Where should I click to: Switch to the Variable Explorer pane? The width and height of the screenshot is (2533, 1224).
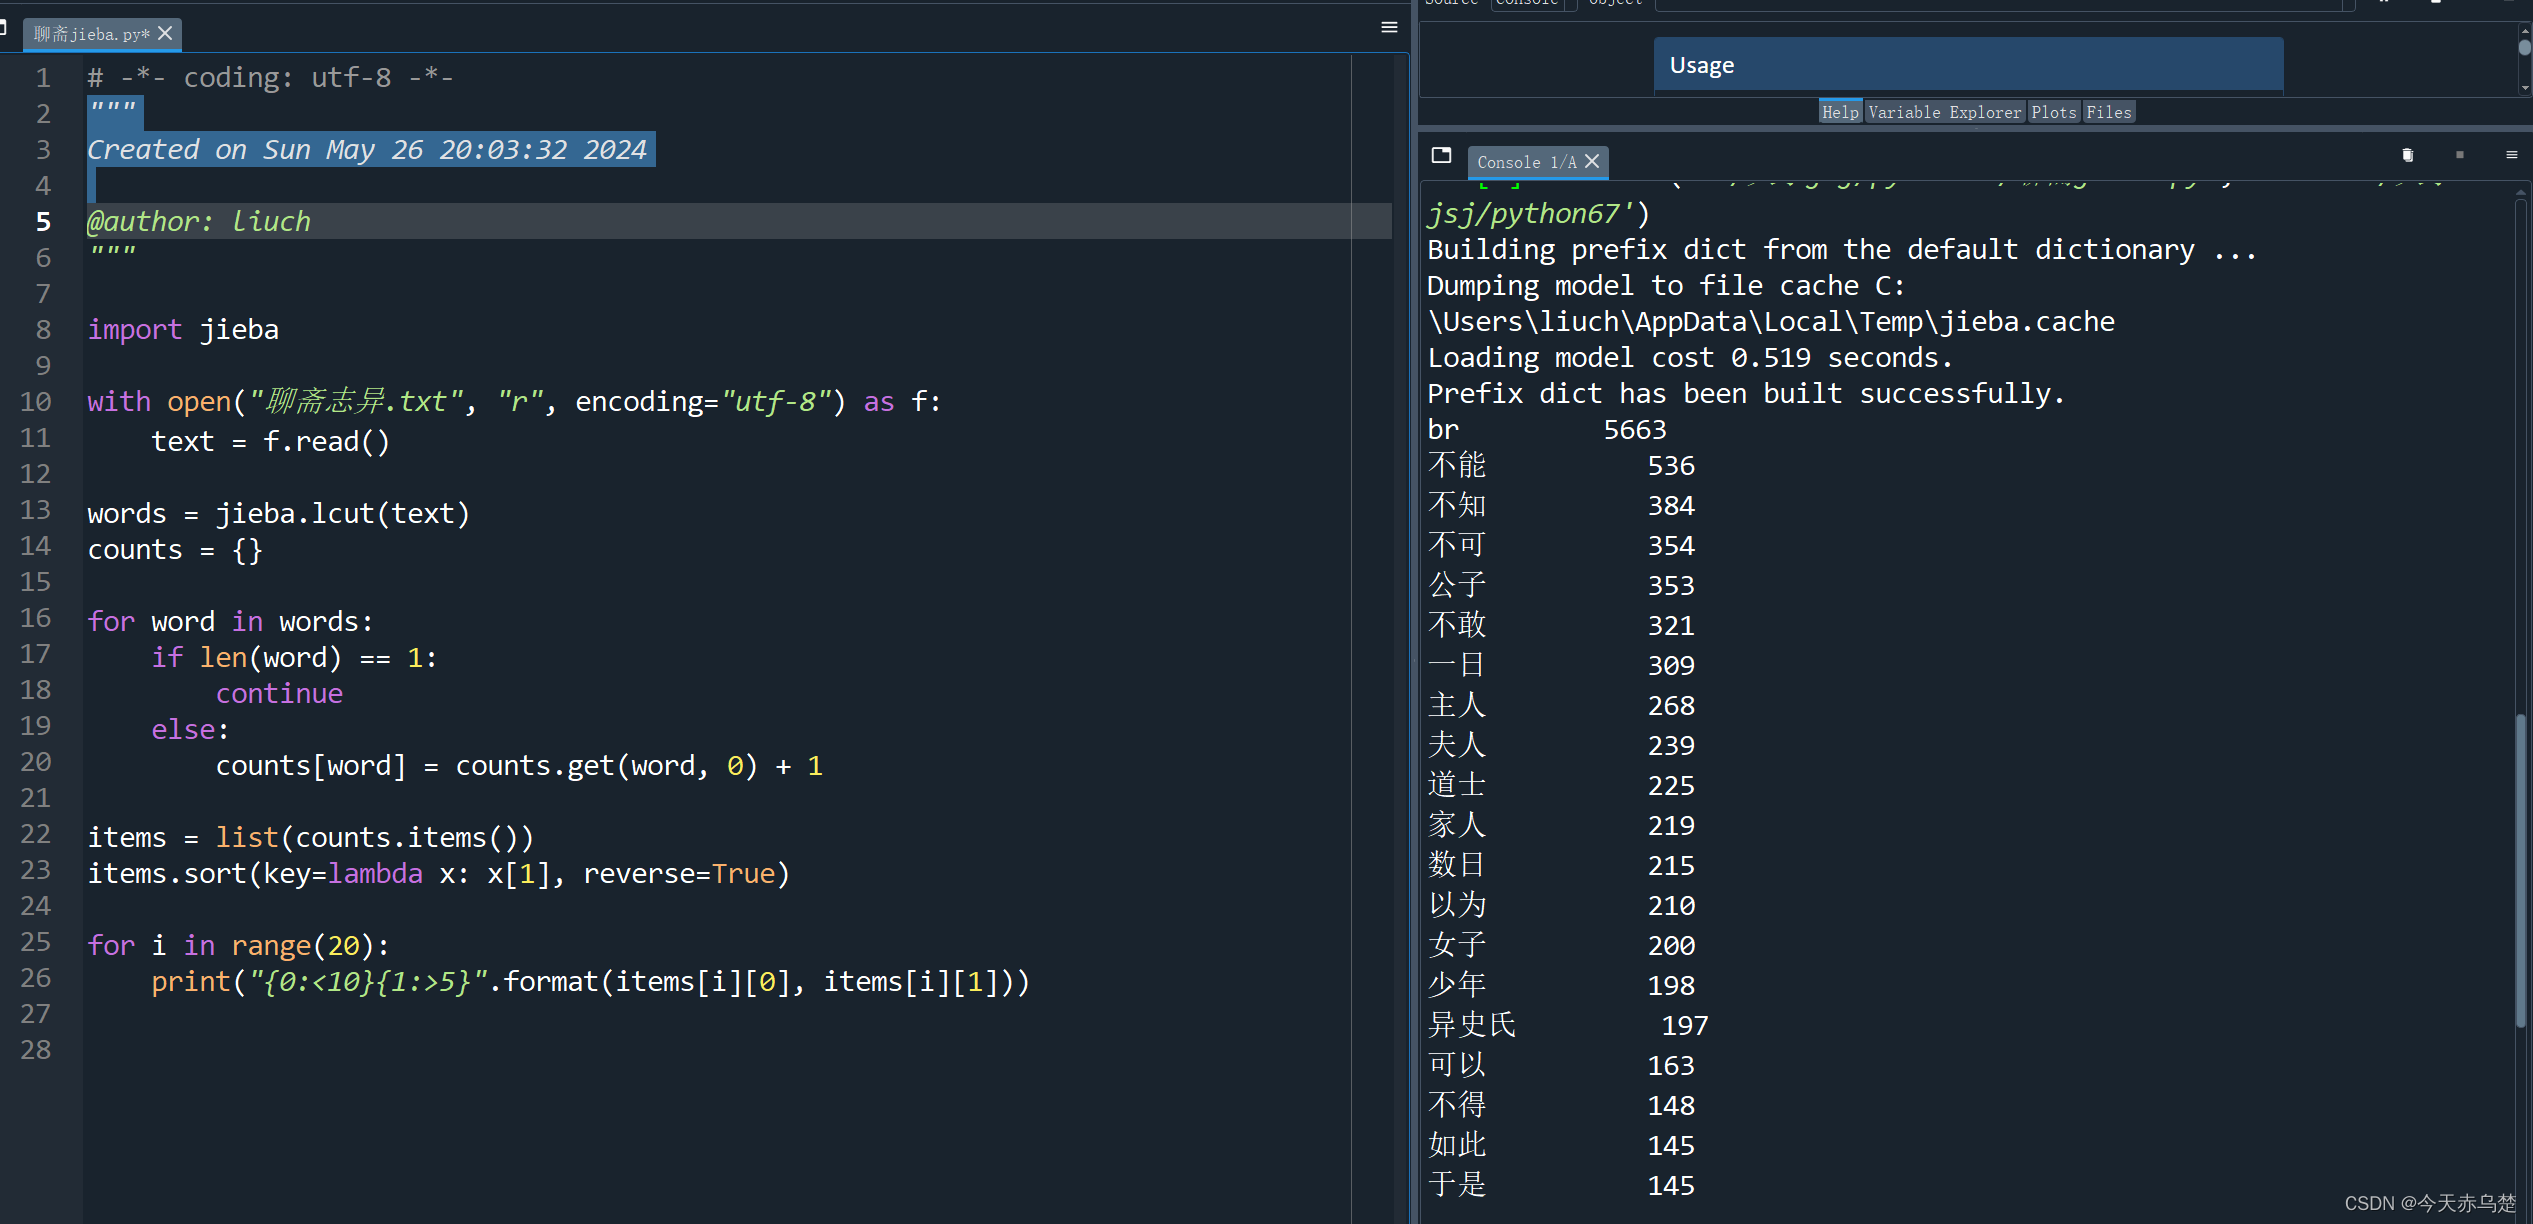(x=1943, y=111)
